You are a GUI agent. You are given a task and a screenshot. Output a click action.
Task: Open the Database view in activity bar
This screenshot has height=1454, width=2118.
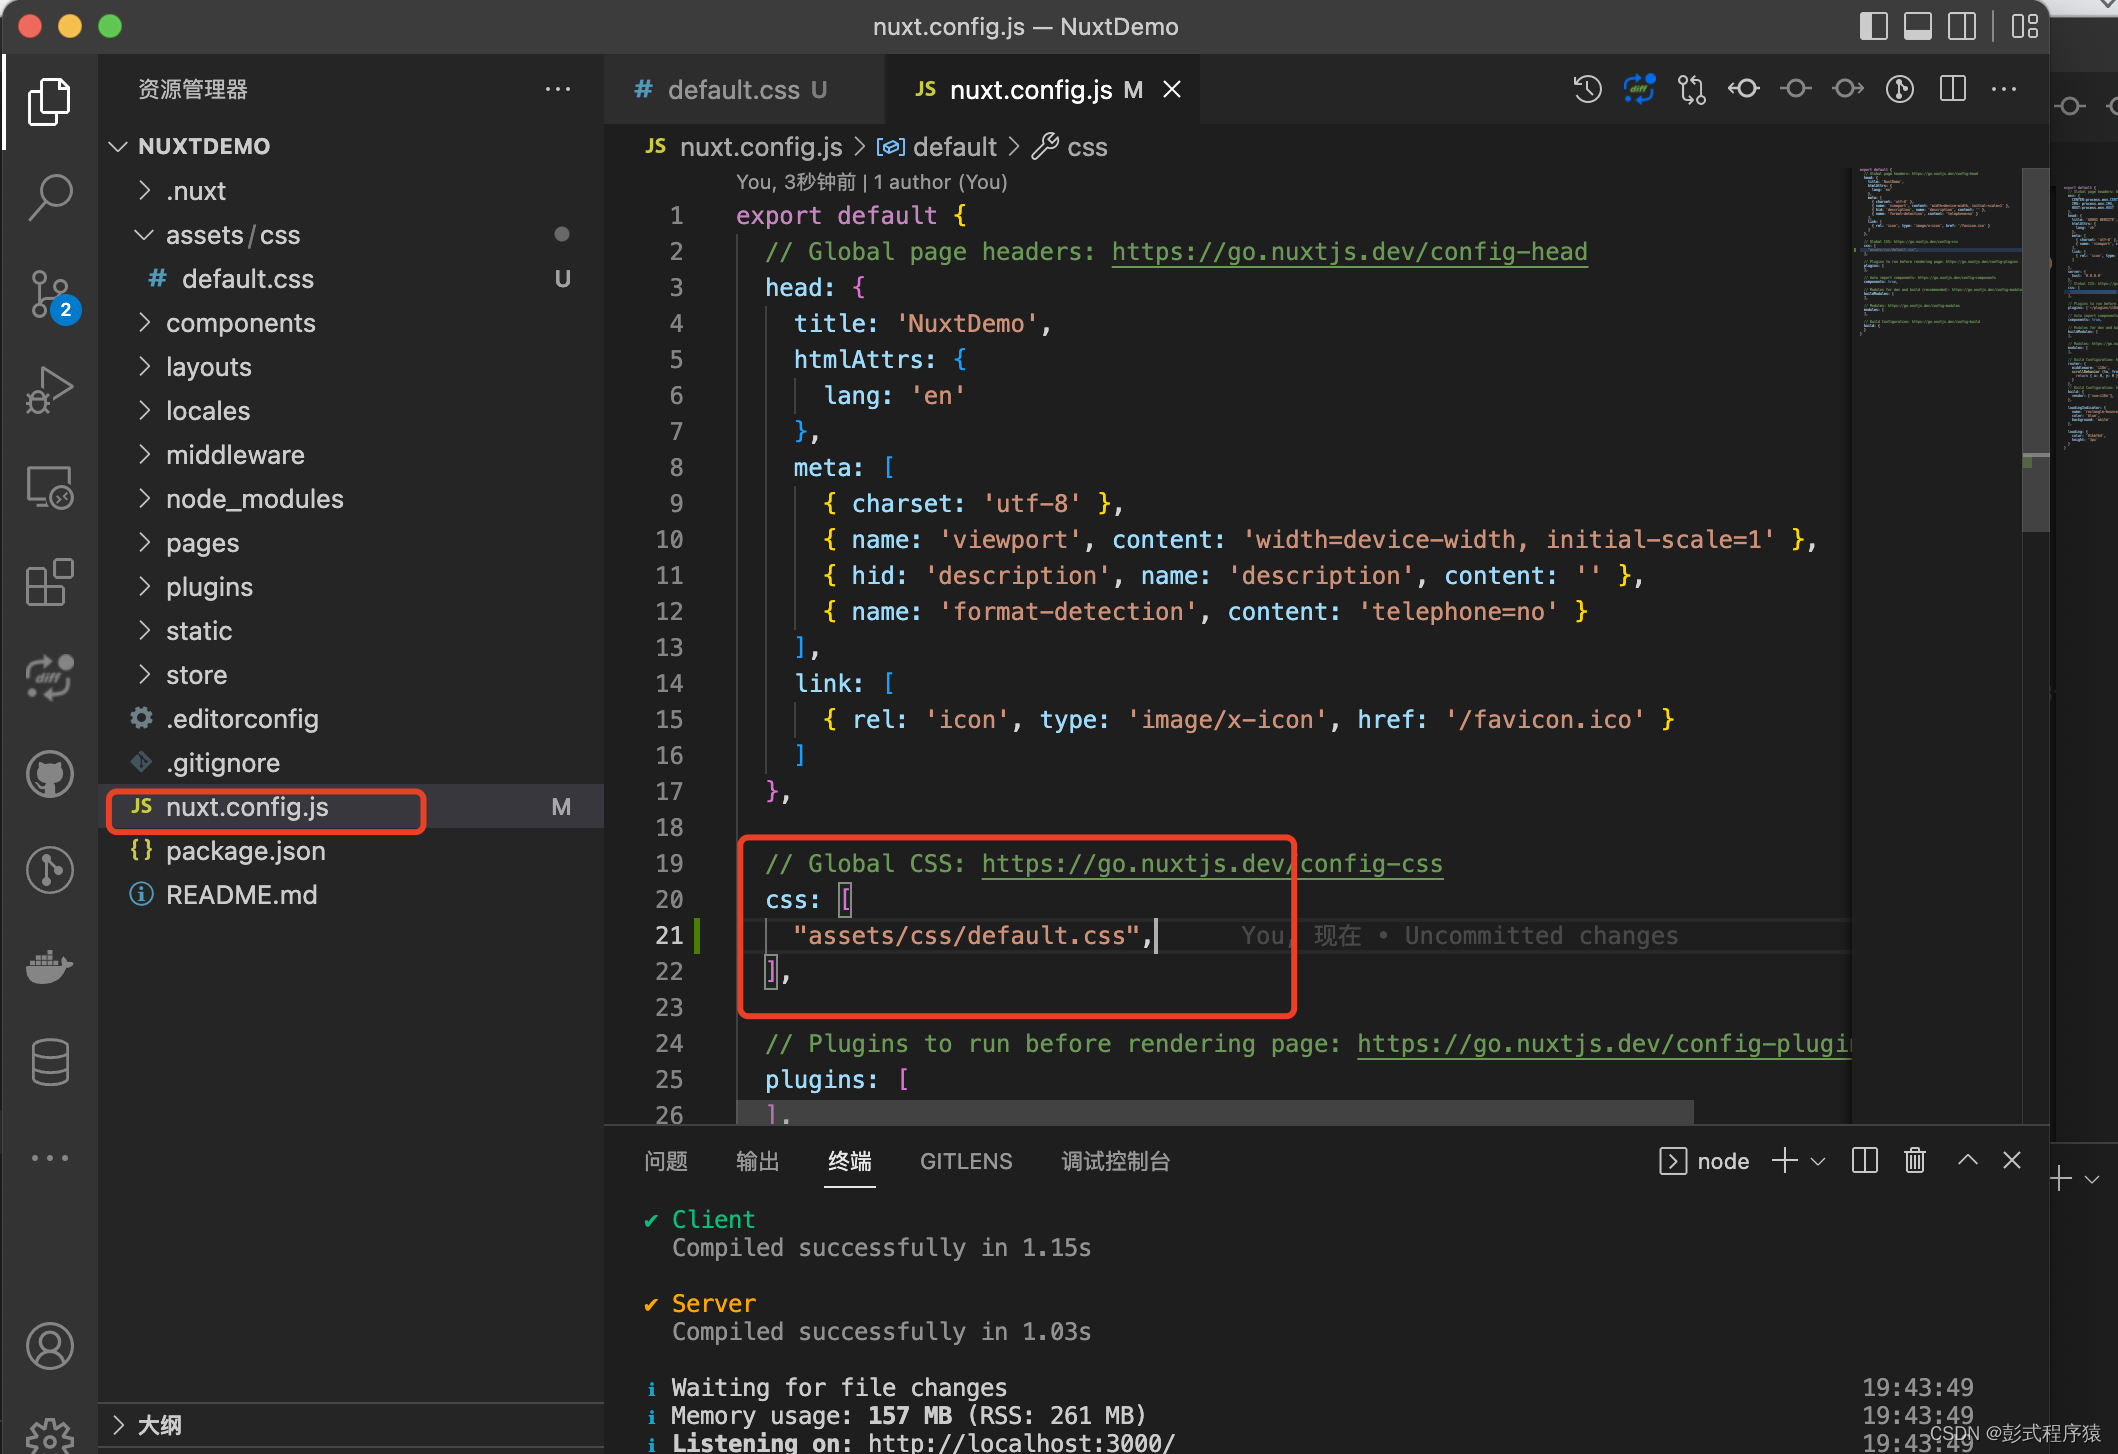click(49, 1062)
